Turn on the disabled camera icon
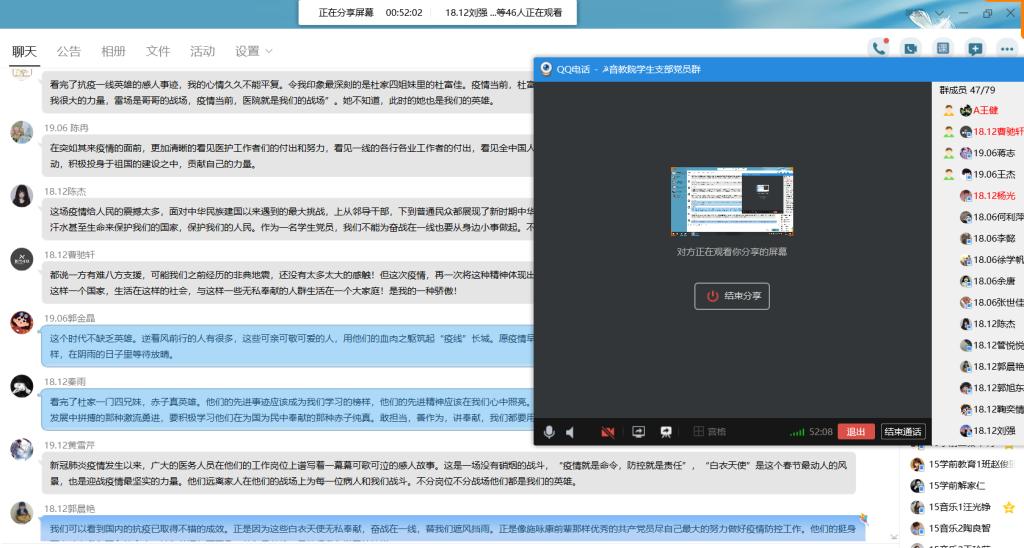The width and height of the screenshot is (1024, 548). coord(607,432)
